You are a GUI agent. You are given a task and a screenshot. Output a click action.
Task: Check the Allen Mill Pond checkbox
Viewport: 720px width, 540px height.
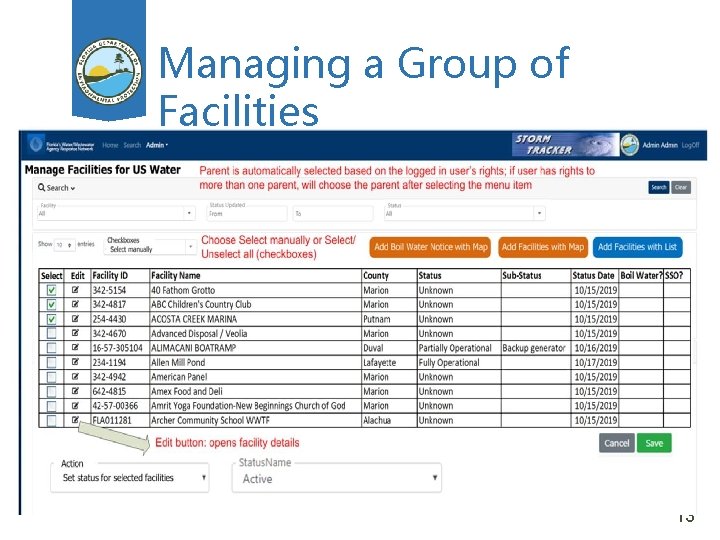click(x=51, y=362)
